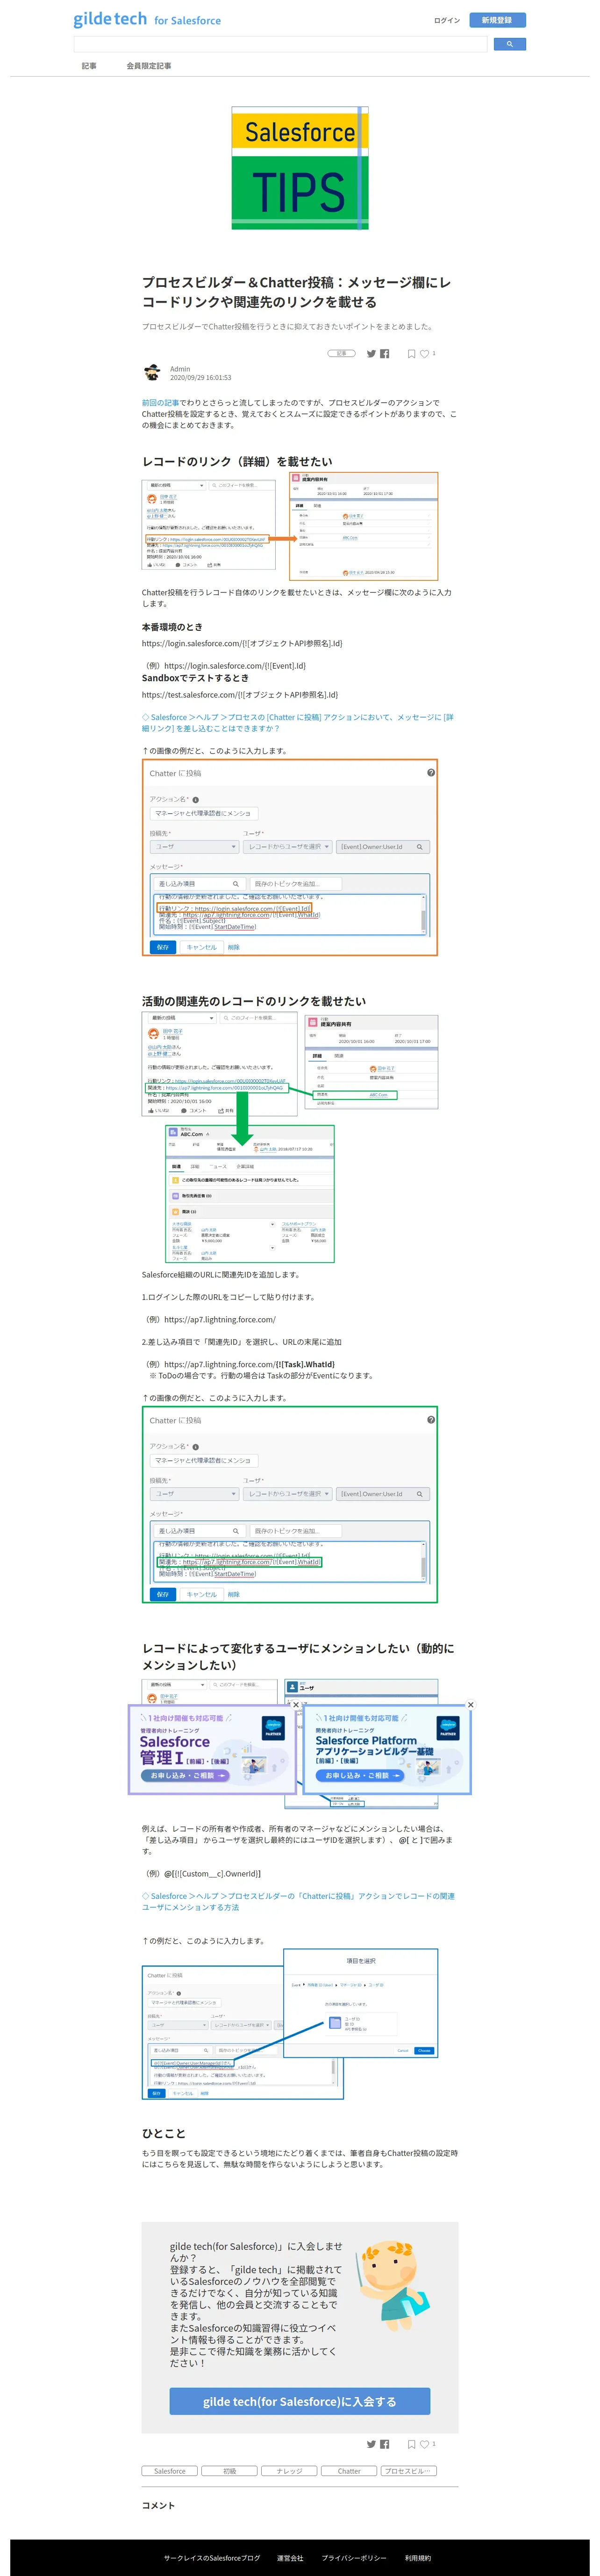Open プライバシーポリシー footer link
This screenshot has width=600, height=2576.
click(x=354, y=2558)
